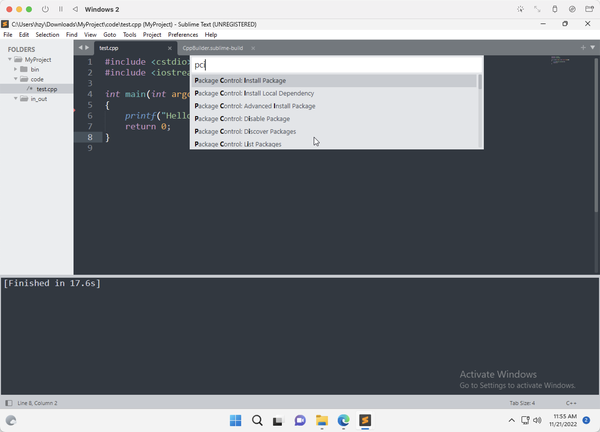Collapse the code folder
600x432 pixels.
16,79
